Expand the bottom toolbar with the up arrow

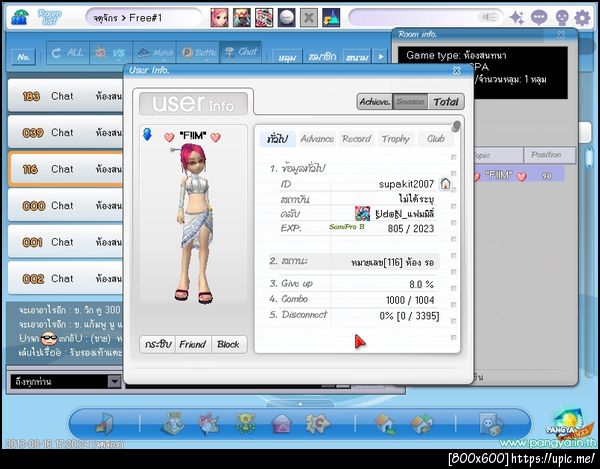pos(300,404)
